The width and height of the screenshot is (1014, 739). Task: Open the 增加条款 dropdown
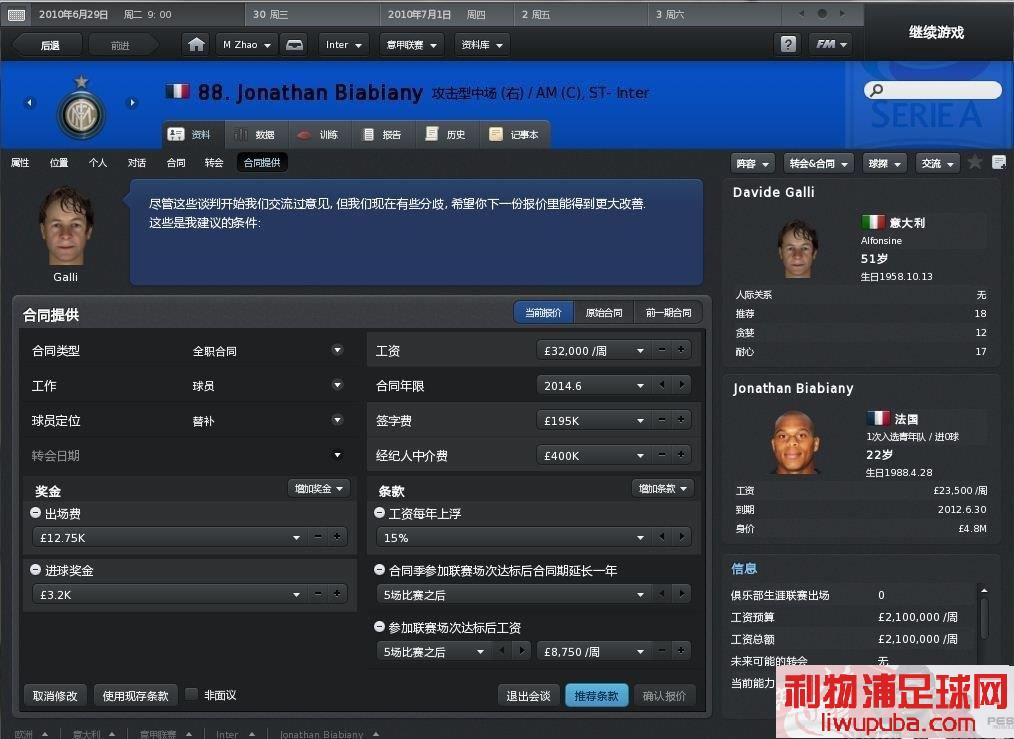pyautogui.click(x=663, y=489)
